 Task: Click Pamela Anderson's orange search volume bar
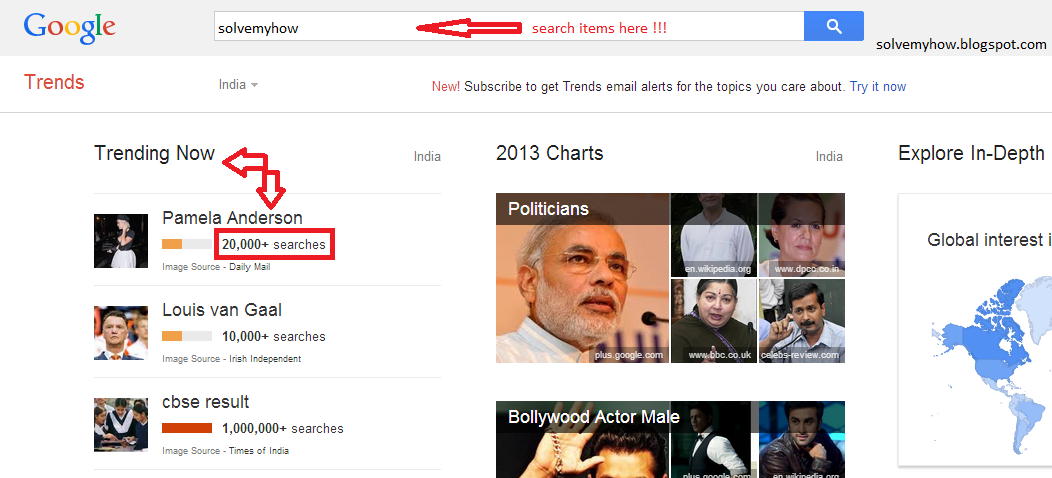click(187, 244)
